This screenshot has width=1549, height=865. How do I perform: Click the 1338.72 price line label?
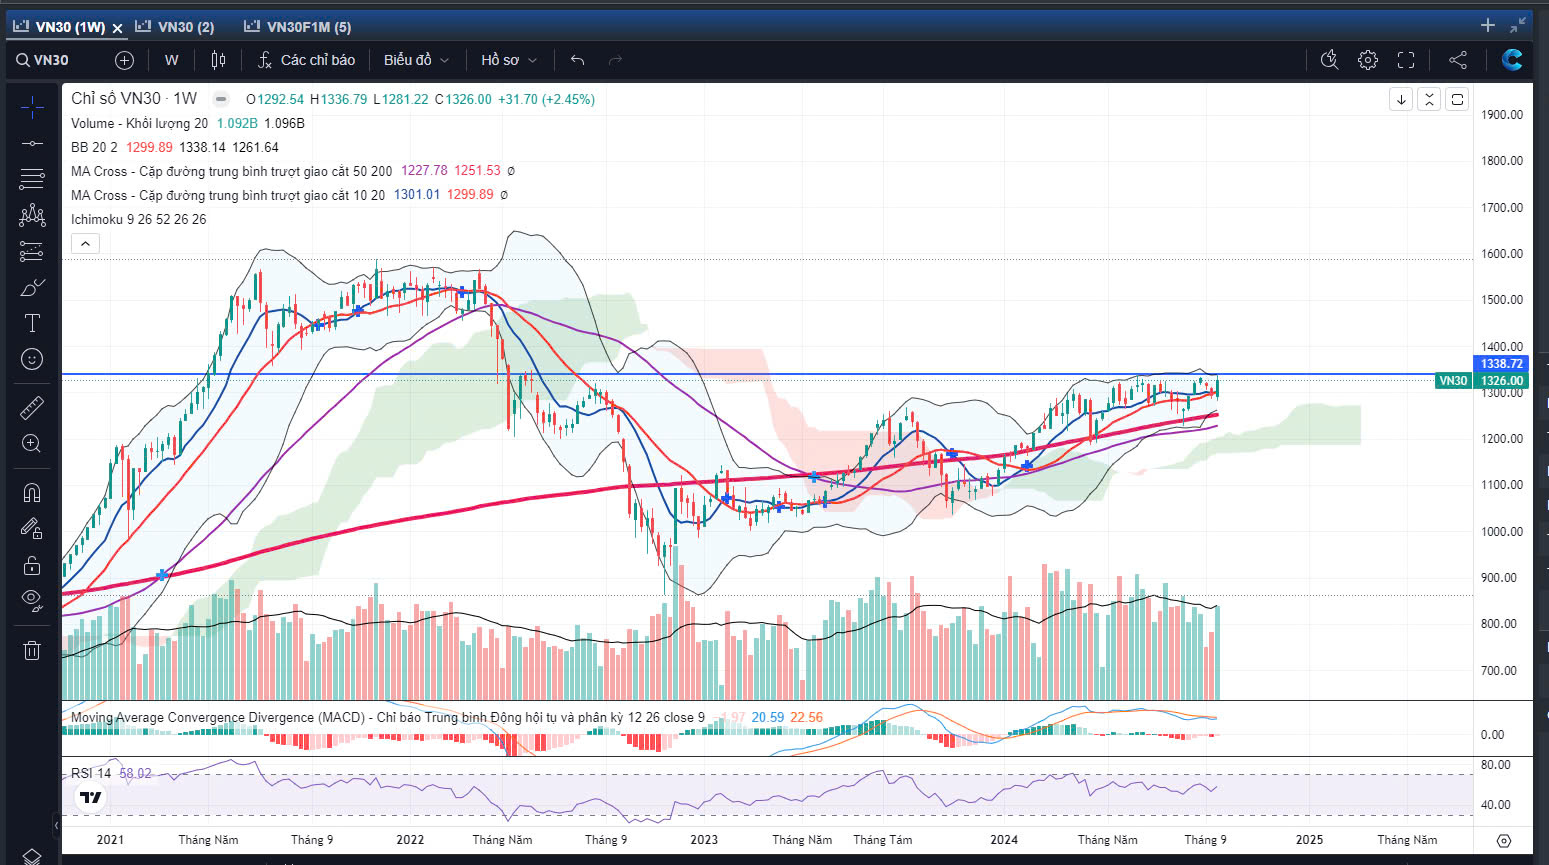1501,364
